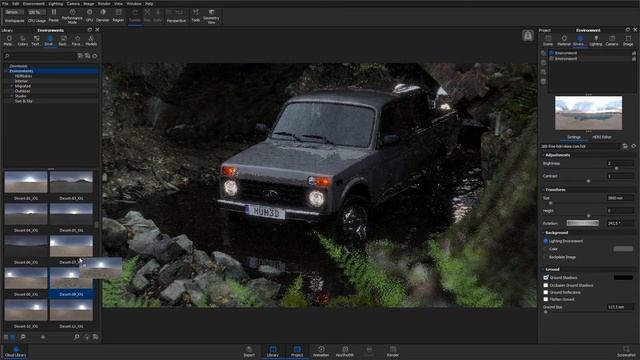Open the CPU Usage dropdown

pos(37,13)
